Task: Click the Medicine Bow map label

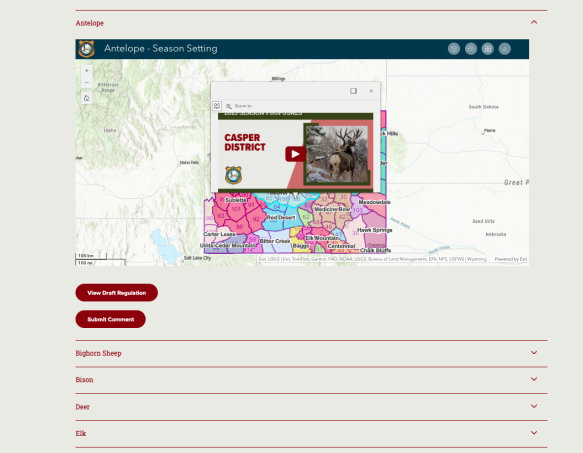Action: point(332,209)
